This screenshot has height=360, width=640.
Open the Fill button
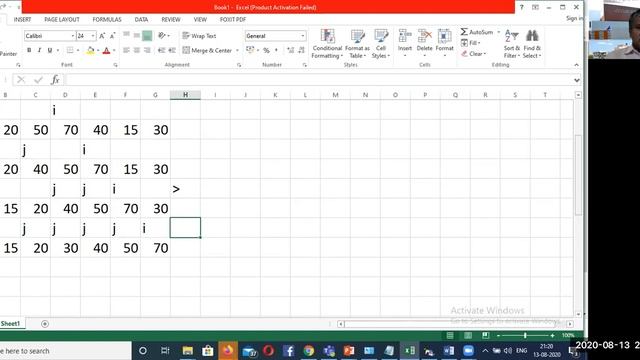[x=471, y=43]
